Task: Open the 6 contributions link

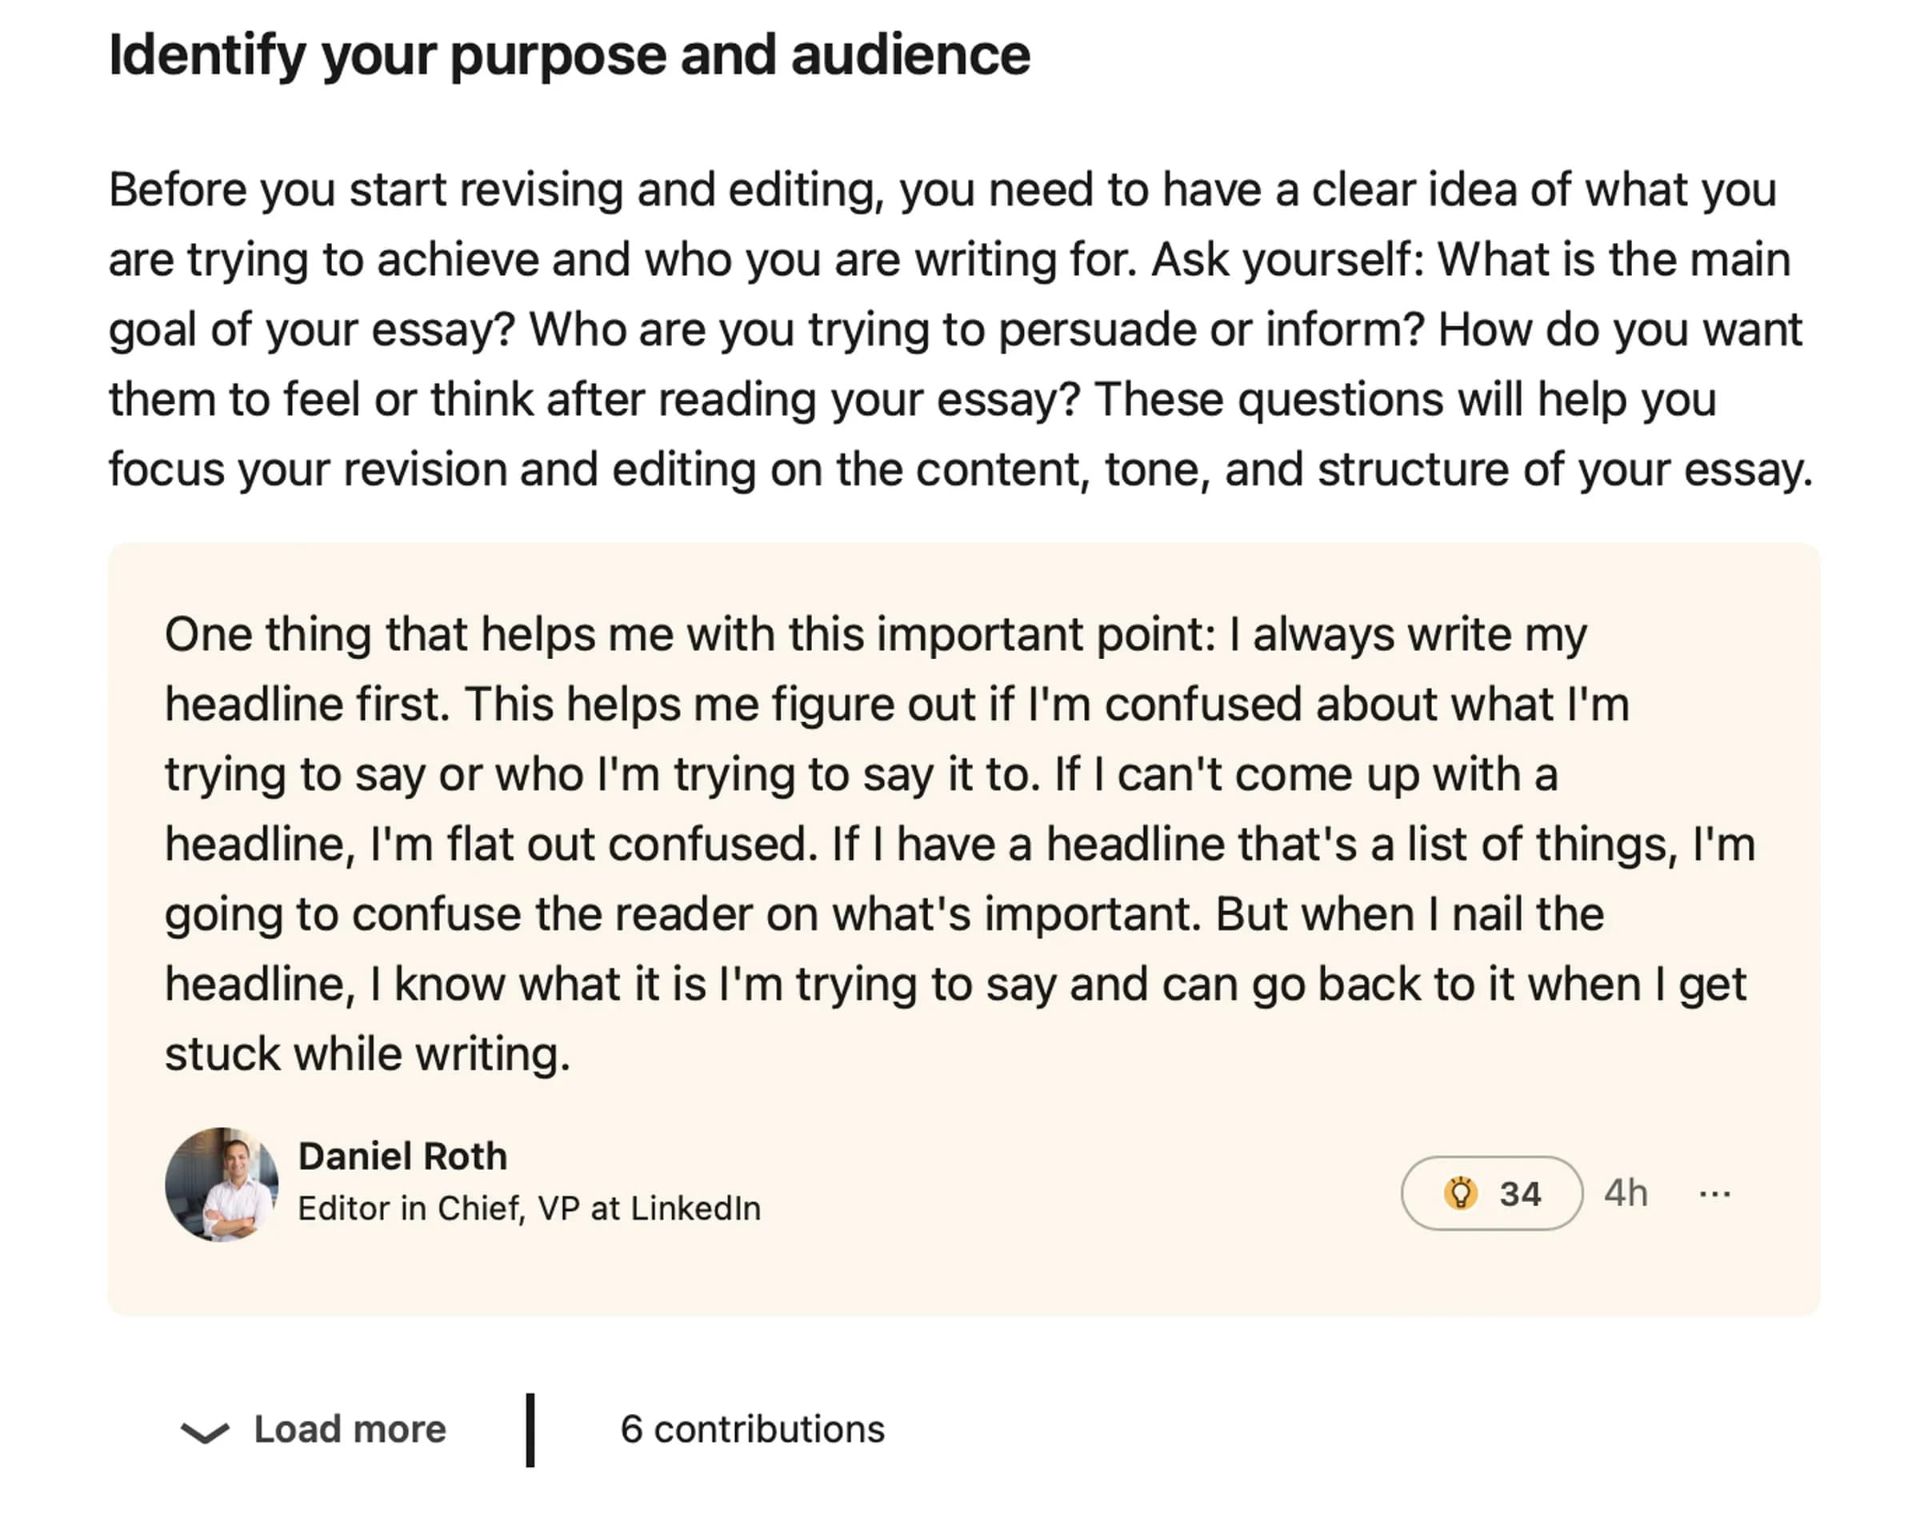Action: pyautogui.click(x=752, y=1429)
